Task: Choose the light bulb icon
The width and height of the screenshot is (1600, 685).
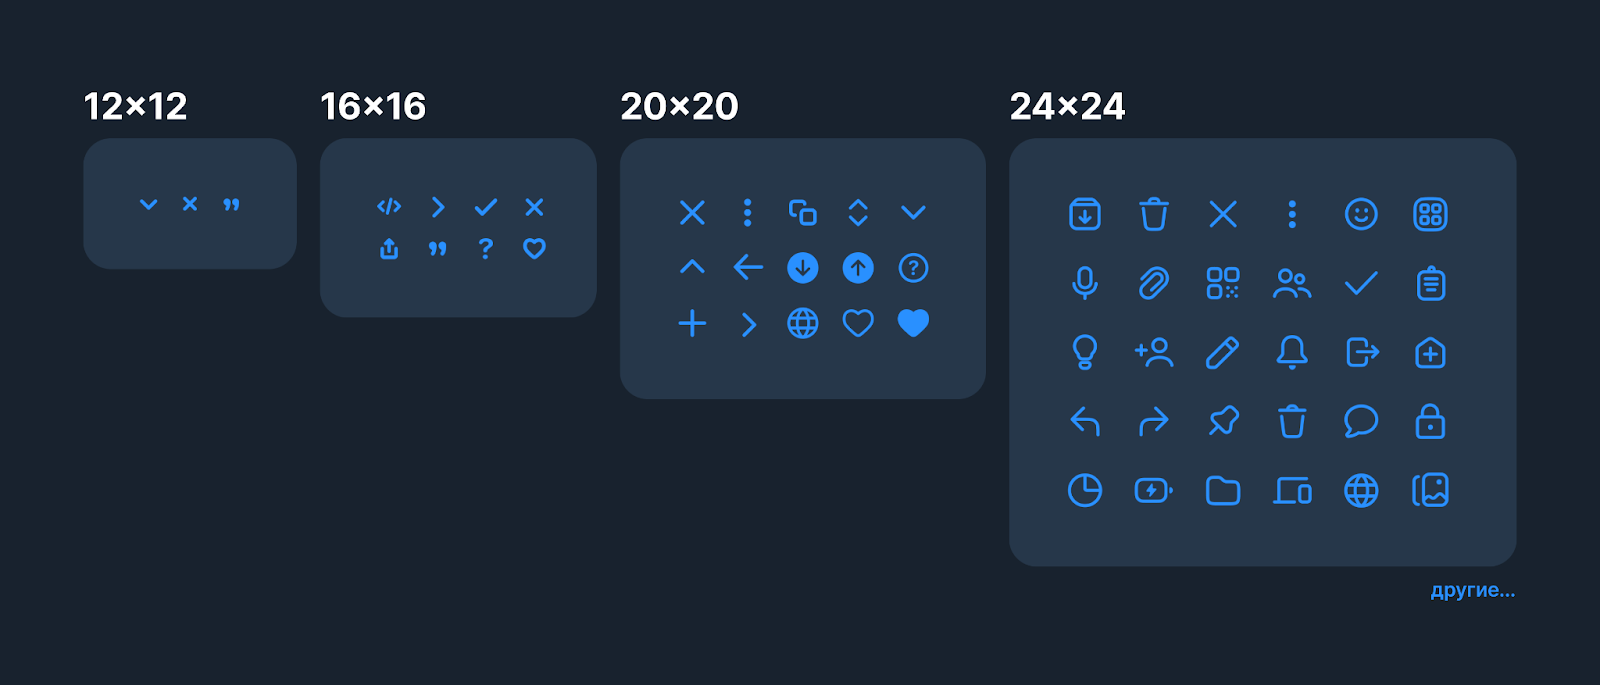Action: tap(1084, 352)
